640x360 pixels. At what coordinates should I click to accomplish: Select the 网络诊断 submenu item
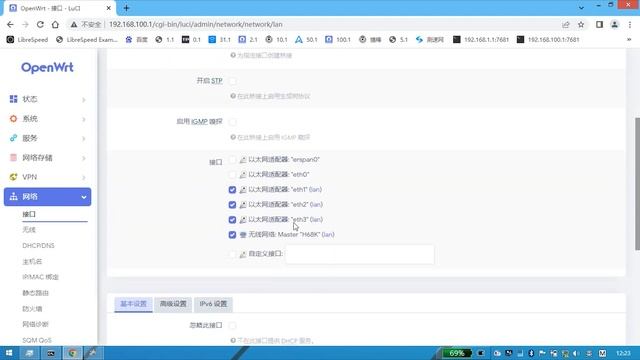tap(36, 324)
